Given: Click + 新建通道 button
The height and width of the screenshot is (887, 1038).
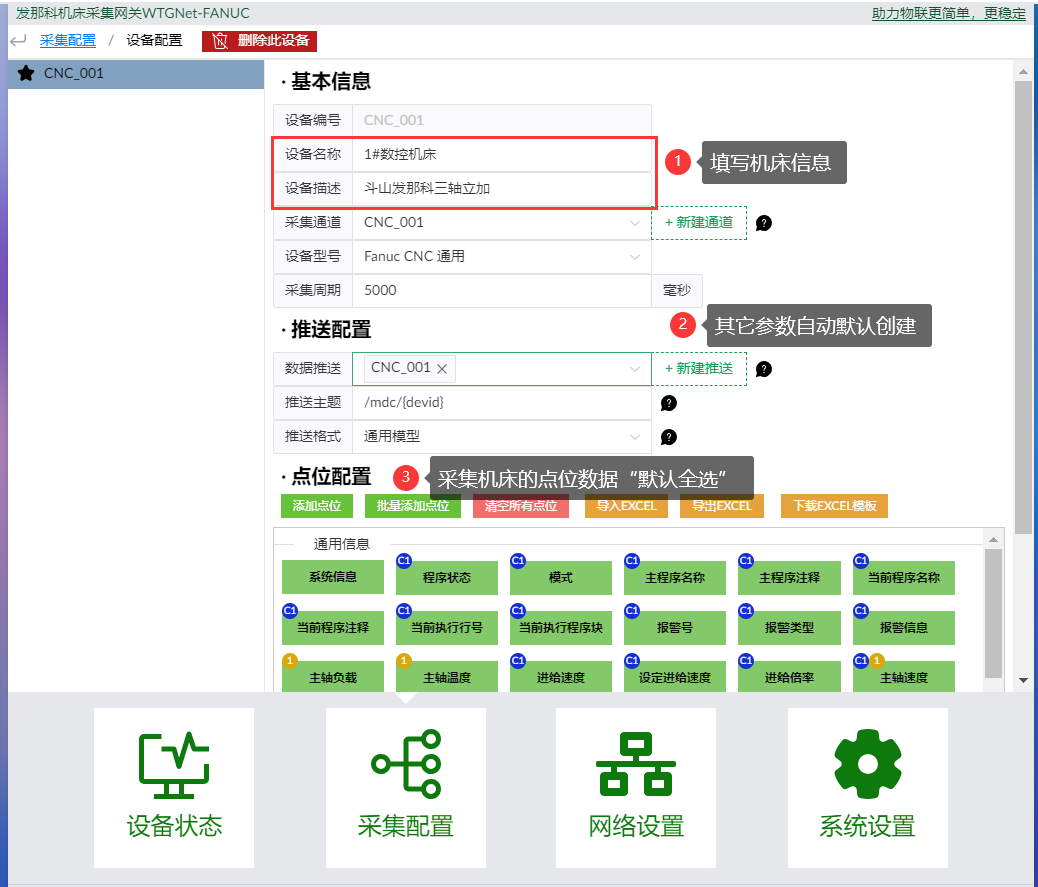Looking at the screenshot, I should 699,222.
